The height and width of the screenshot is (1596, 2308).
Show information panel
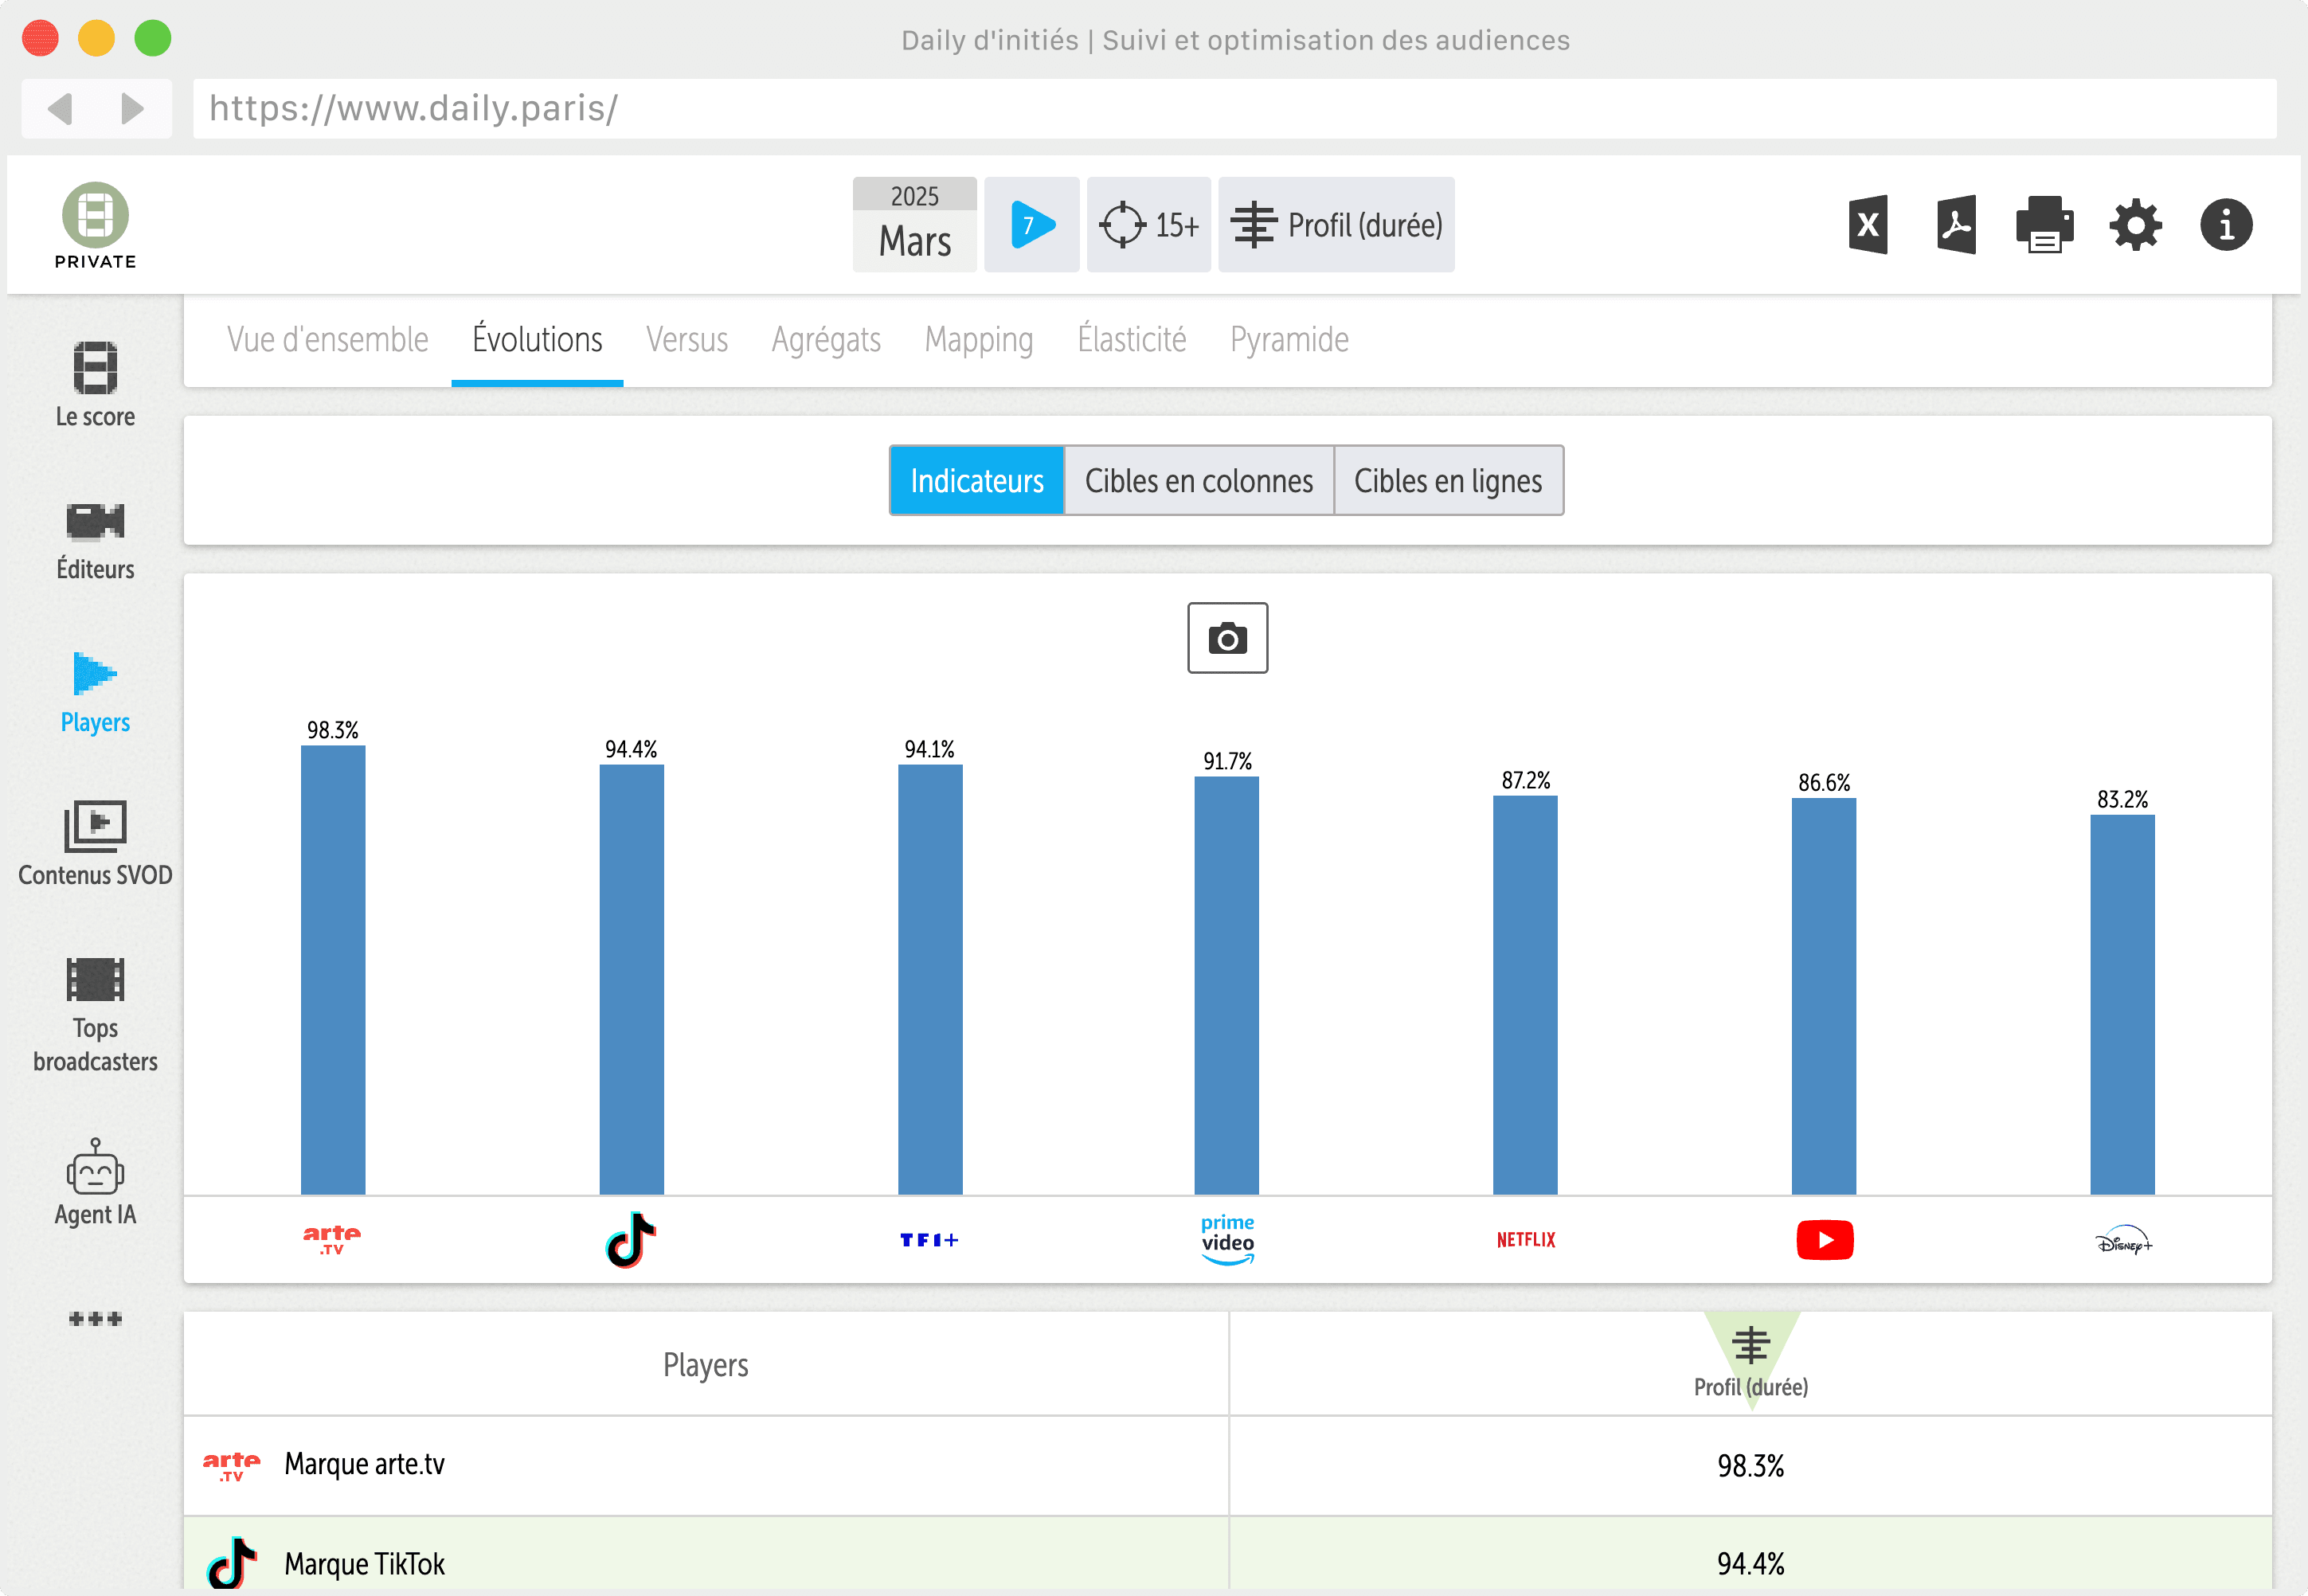coord(2226,225)
